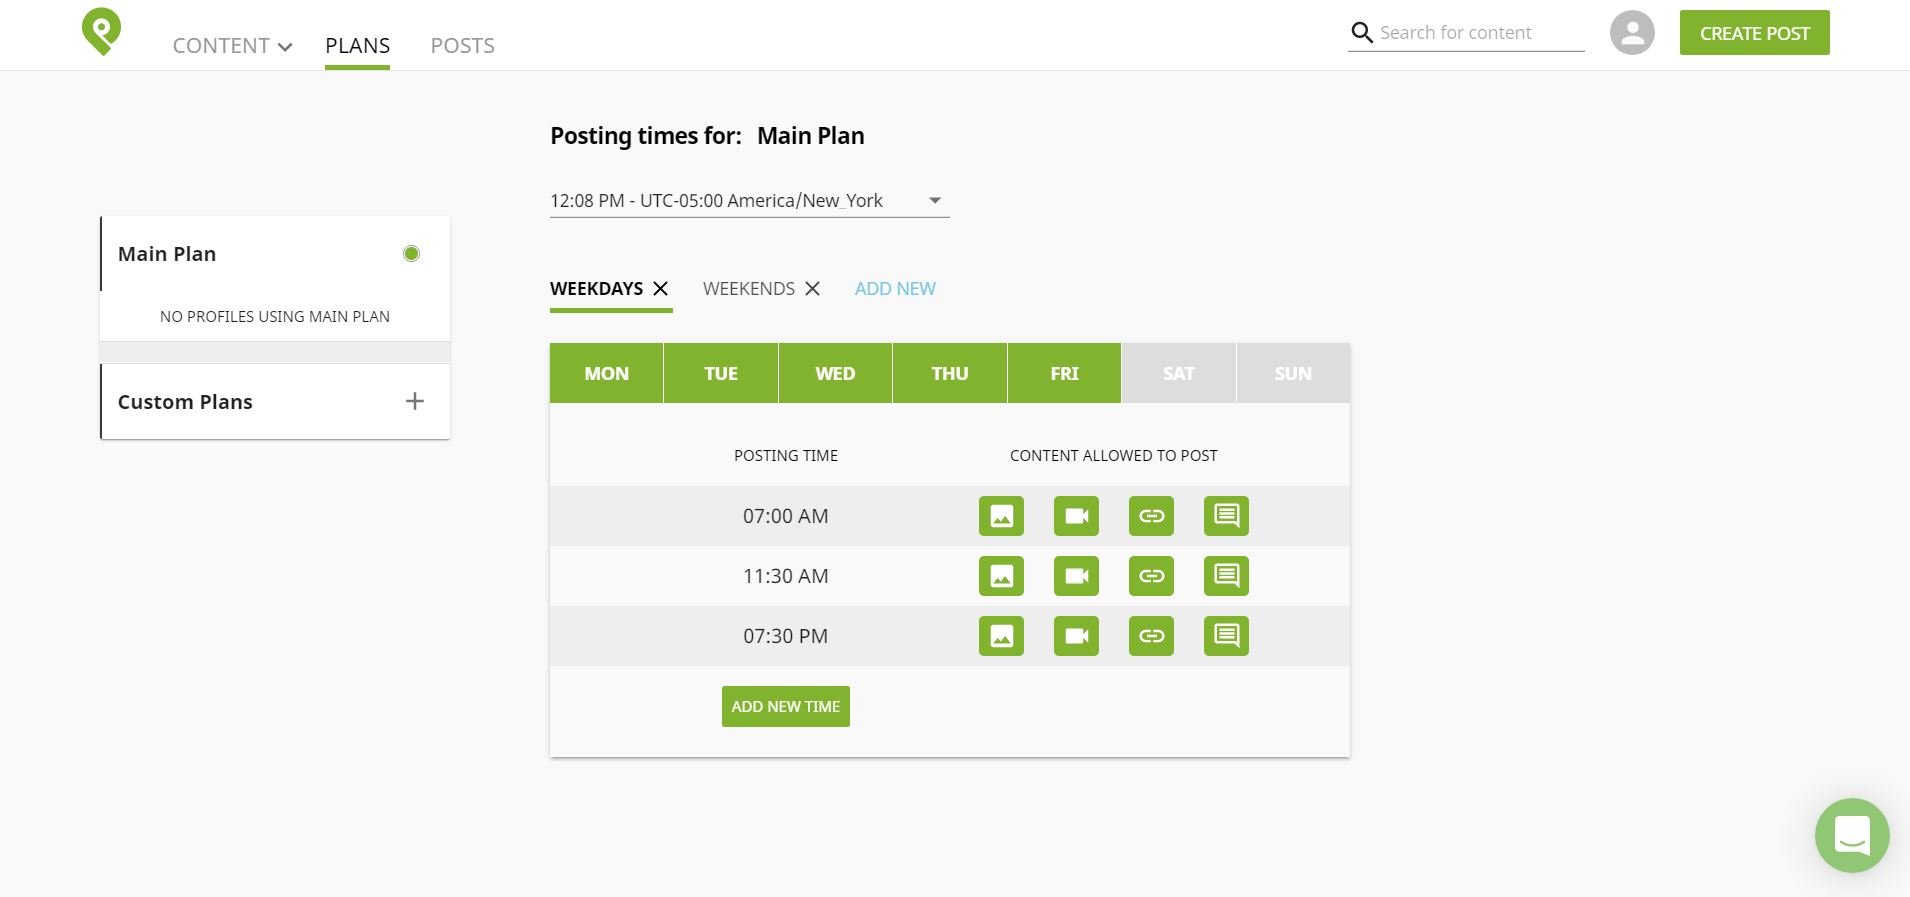Viewport: 1910px width, 897px height.
Task: Toggle video content for 07:00 AM slot
Action: click(x=1076, y=516)
